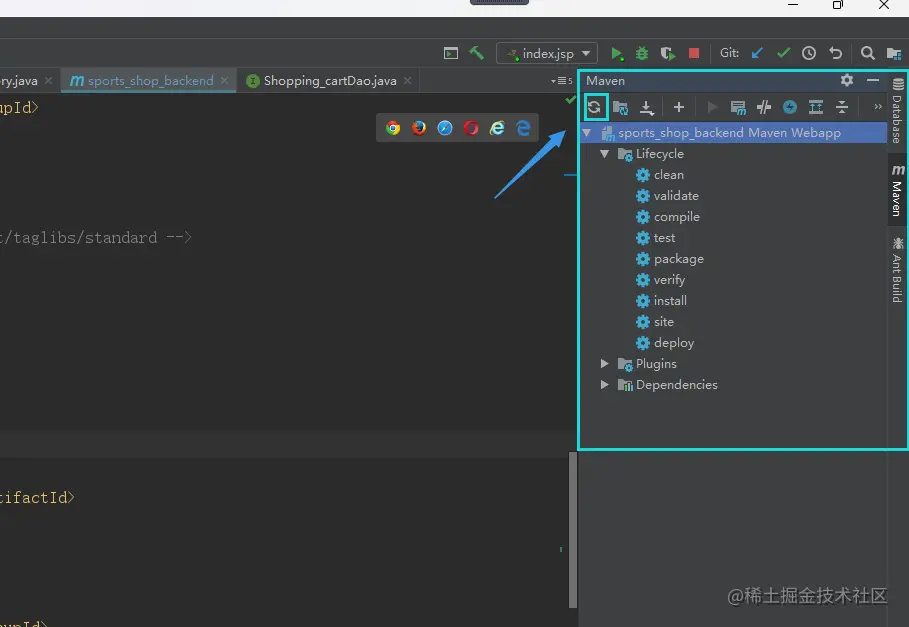Toggle Maven side tool window tab
Viewport: 909px width, 627px height.
[x=897, y=190]
